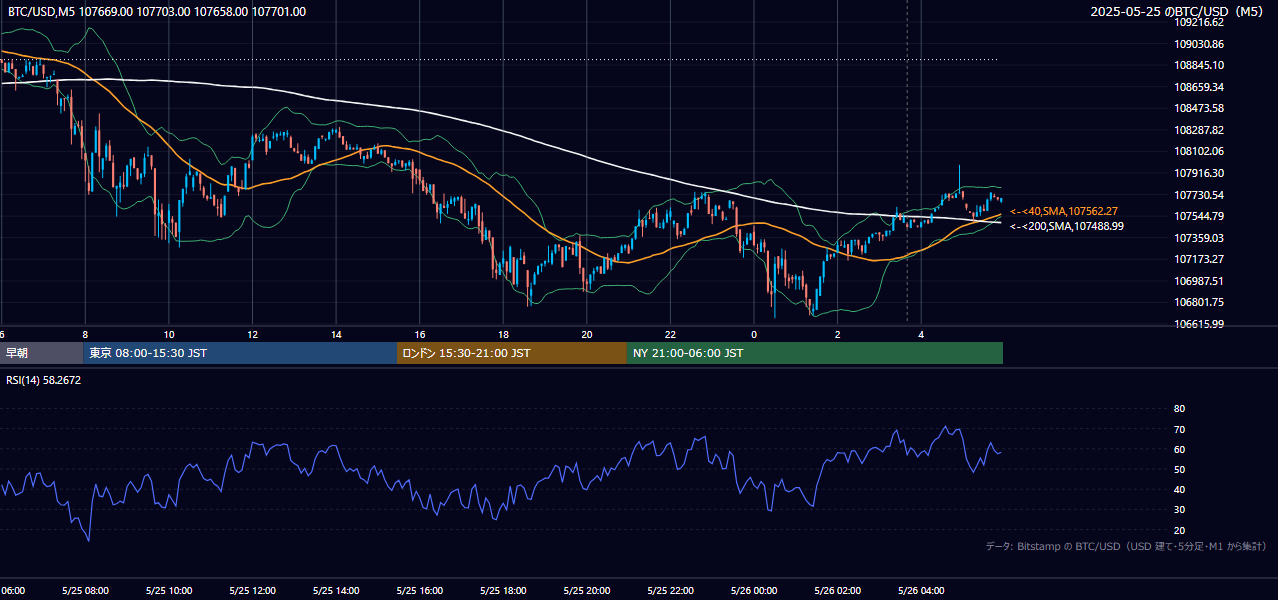1278x600 pixels.
Task: Click the Bitstamp data source credit text
Action: tap(1126, 546)
